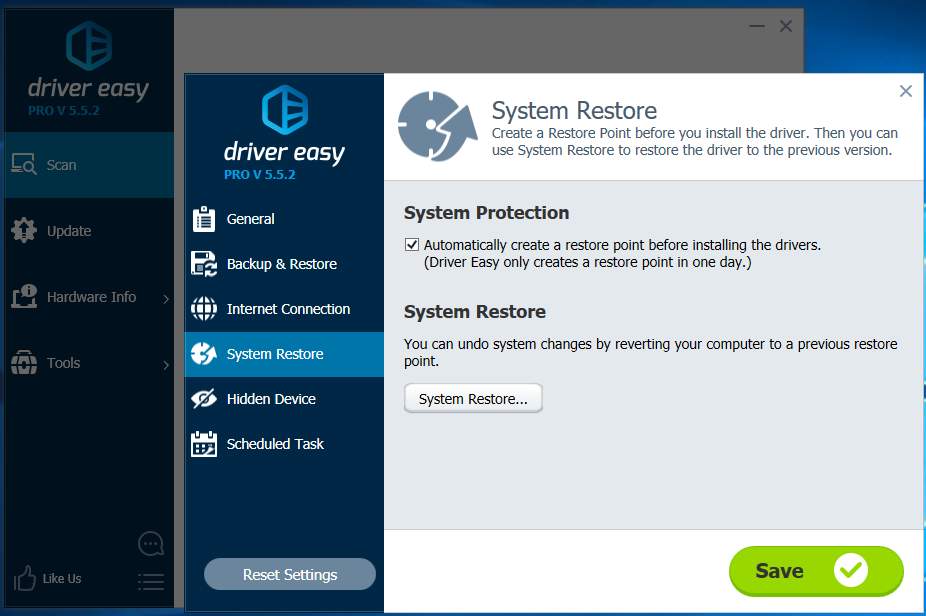Click the System Protection heading
926x616 pixels.
[x=487, y=213]
